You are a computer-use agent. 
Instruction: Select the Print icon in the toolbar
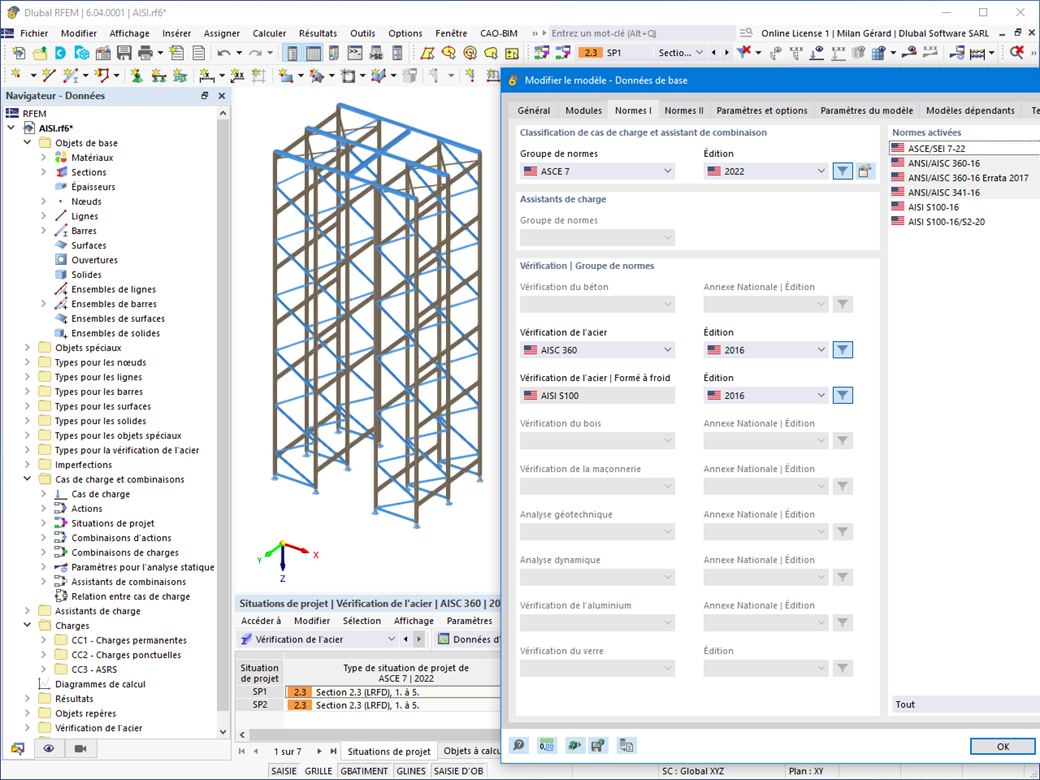pyautogui.click(x=143, y=52)
